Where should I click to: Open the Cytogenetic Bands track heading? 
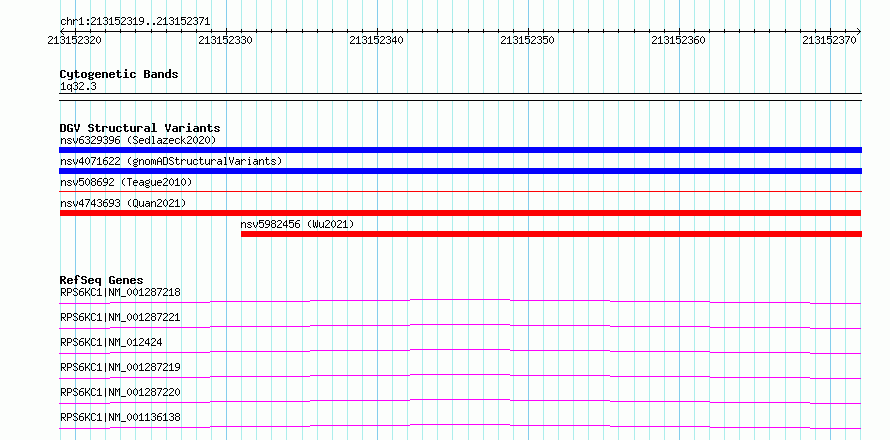coord(119,74)
